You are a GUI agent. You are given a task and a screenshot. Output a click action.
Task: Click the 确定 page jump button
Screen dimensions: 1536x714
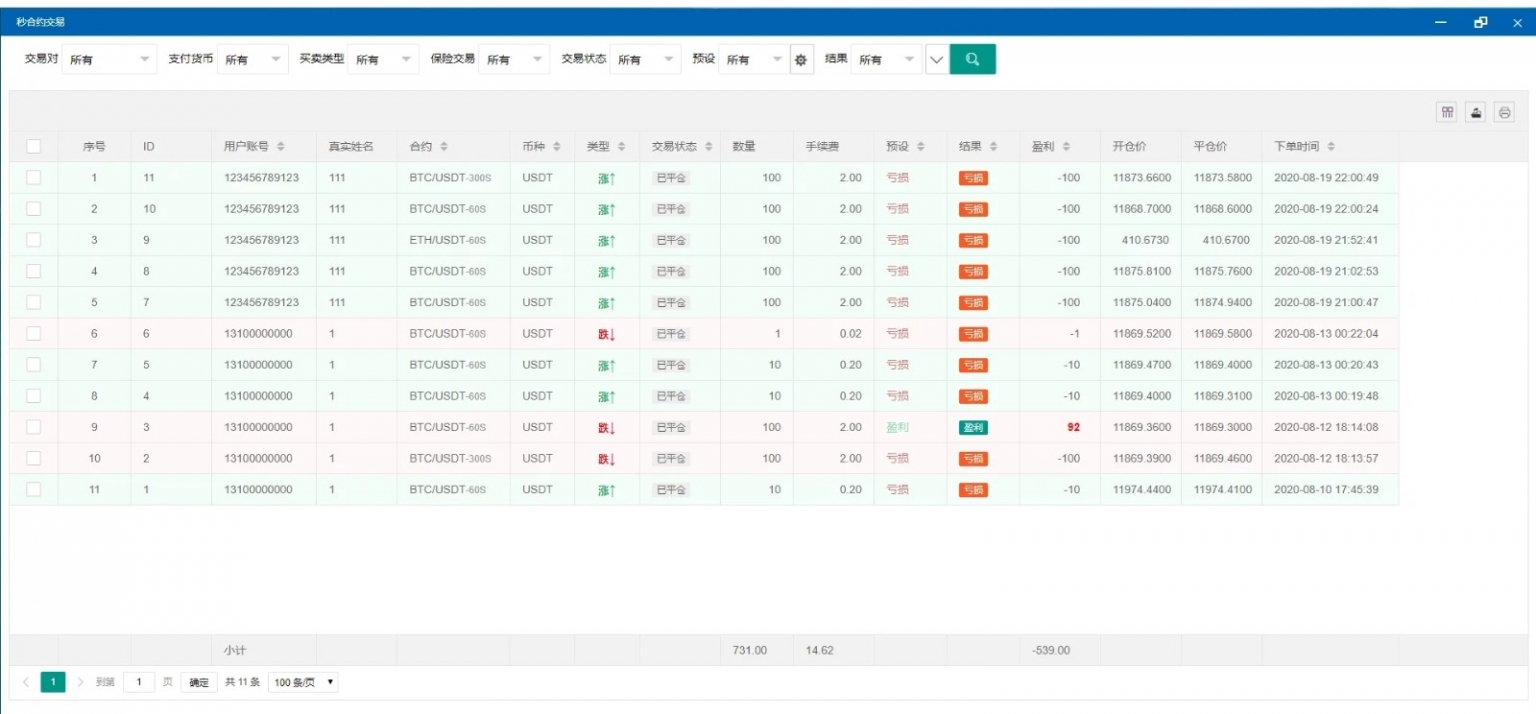tap(199, 682)
